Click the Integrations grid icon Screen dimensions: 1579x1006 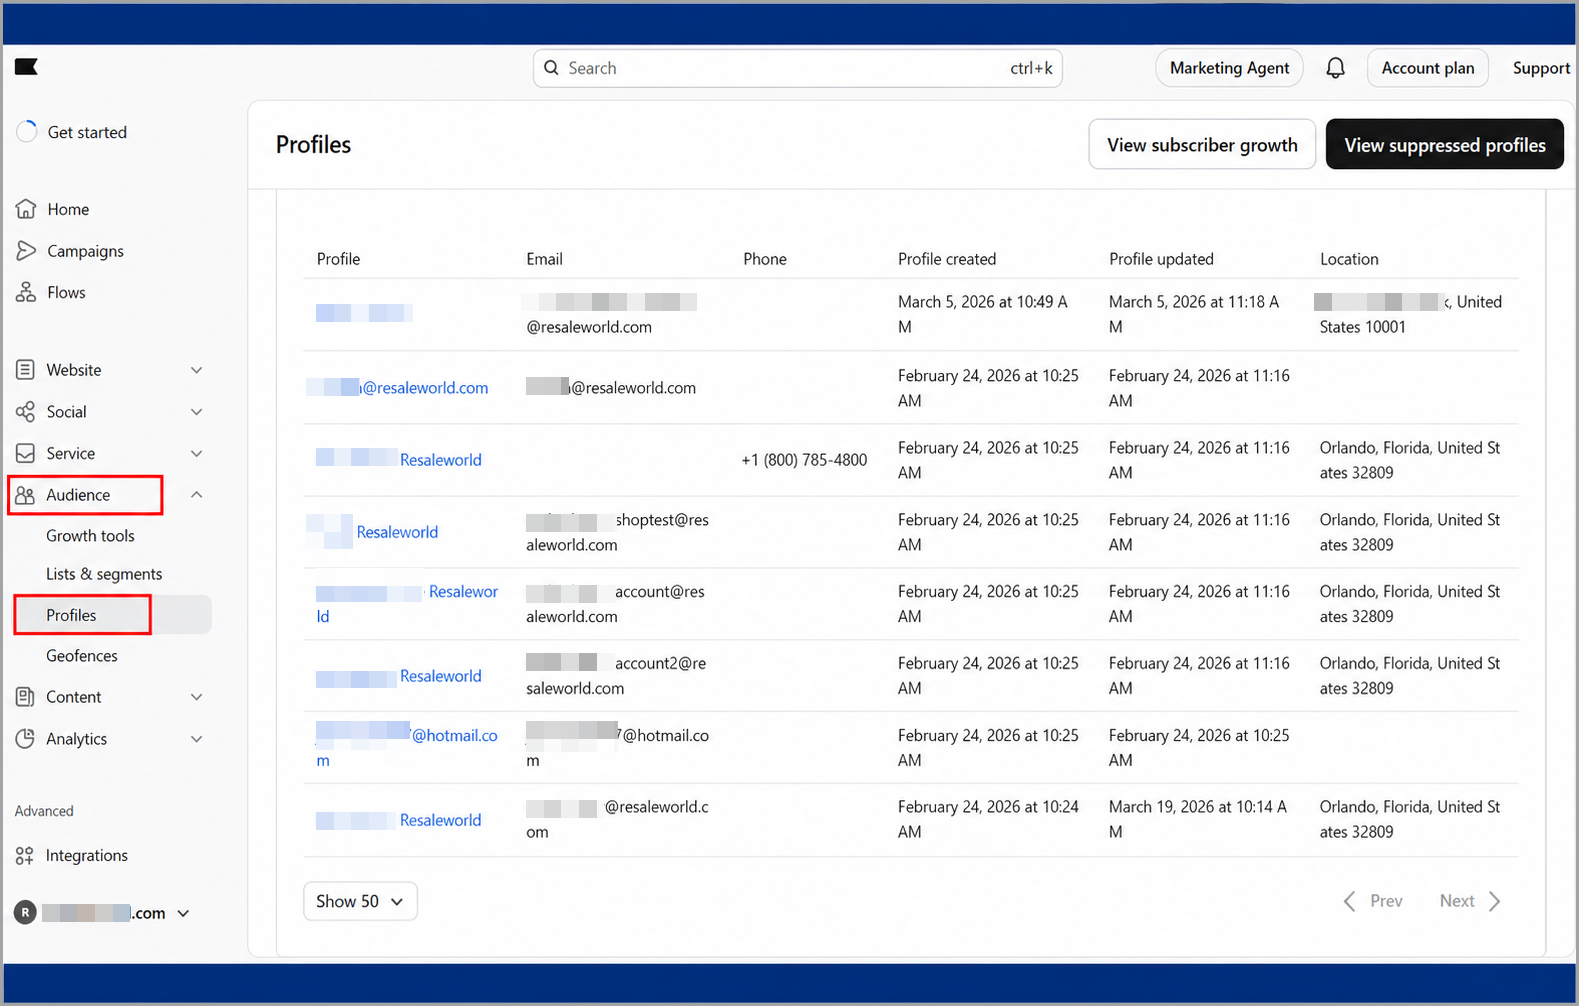coord(25,855)
